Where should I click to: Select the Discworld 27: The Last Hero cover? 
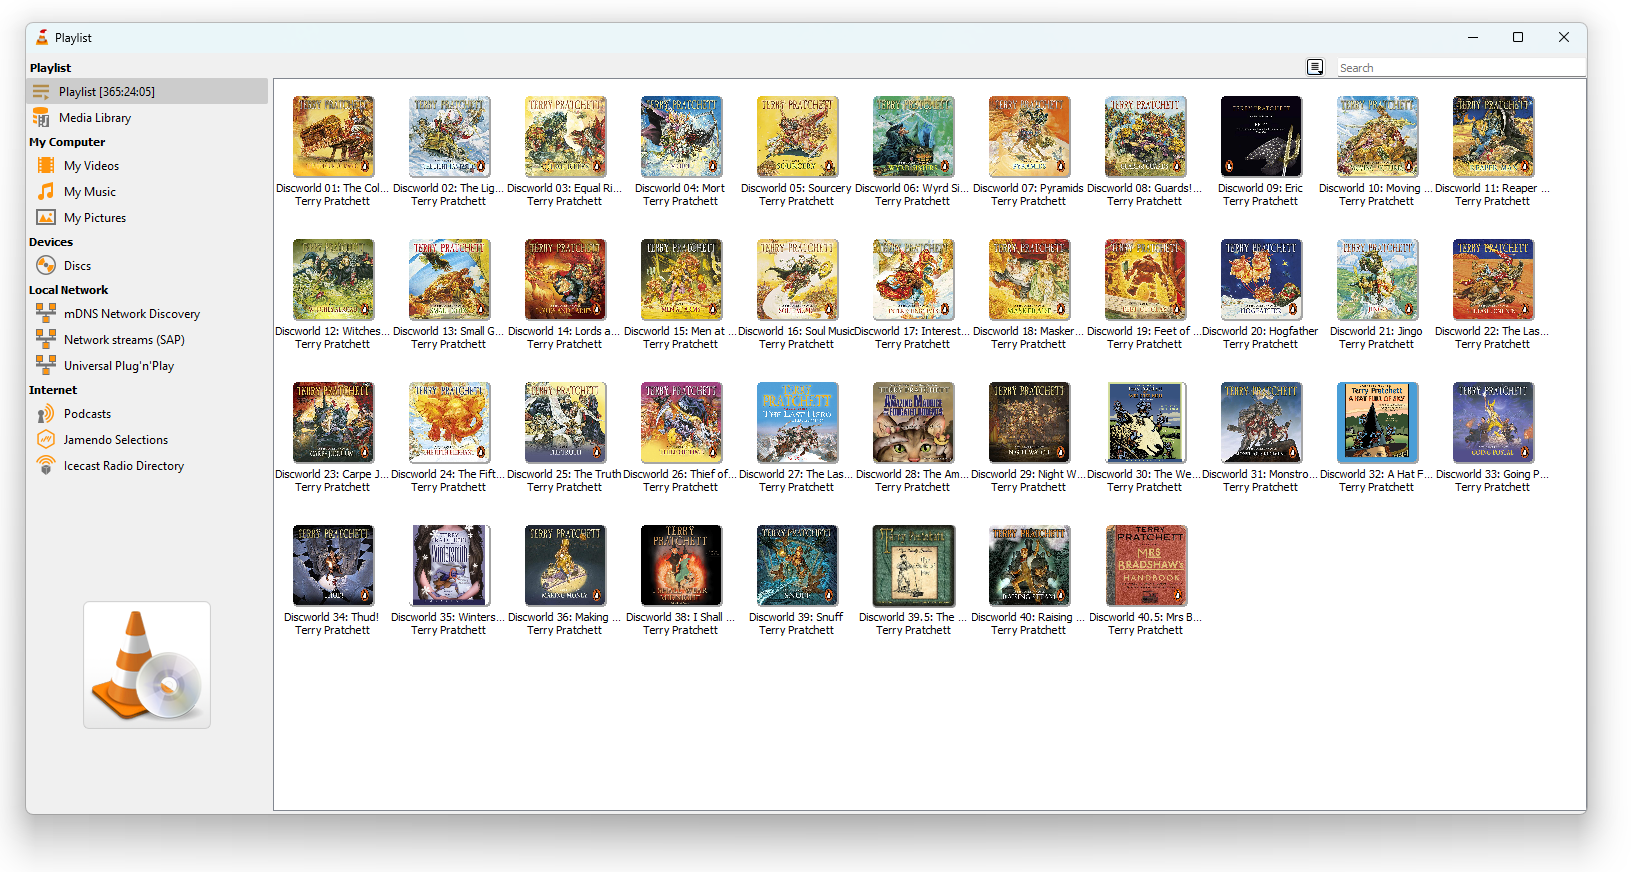point(797,423)
